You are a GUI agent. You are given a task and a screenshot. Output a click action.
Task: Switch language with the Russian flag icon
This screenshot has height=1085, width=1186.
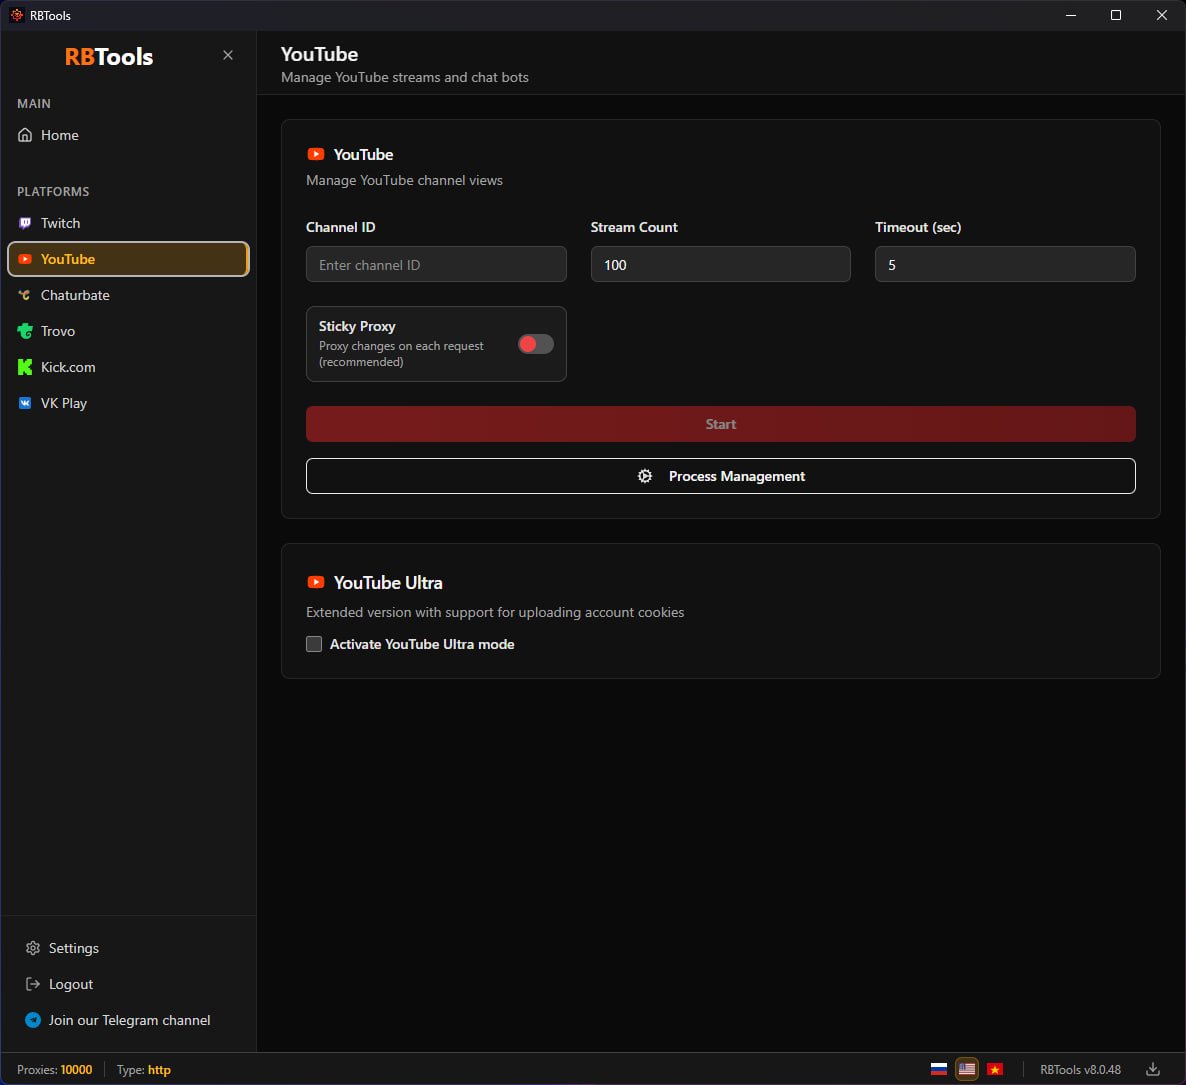tap(938, 1069)
